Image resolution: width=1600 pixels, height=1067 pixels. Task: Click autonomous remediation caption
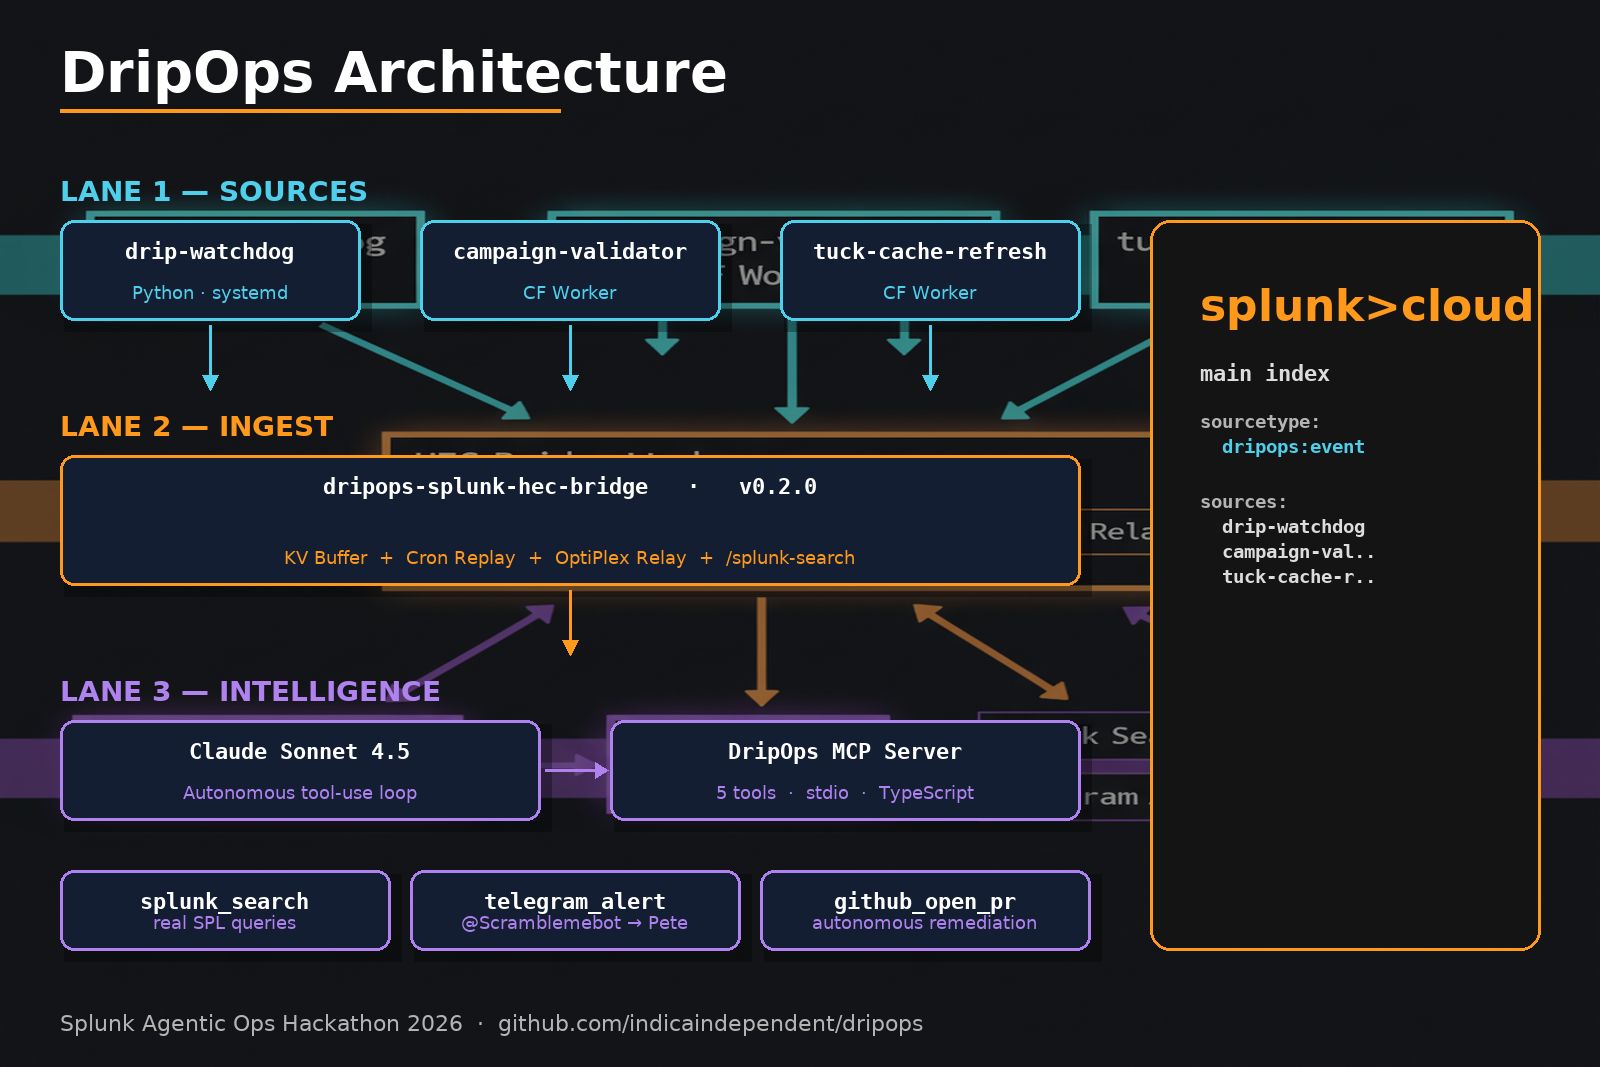(925, 923)
